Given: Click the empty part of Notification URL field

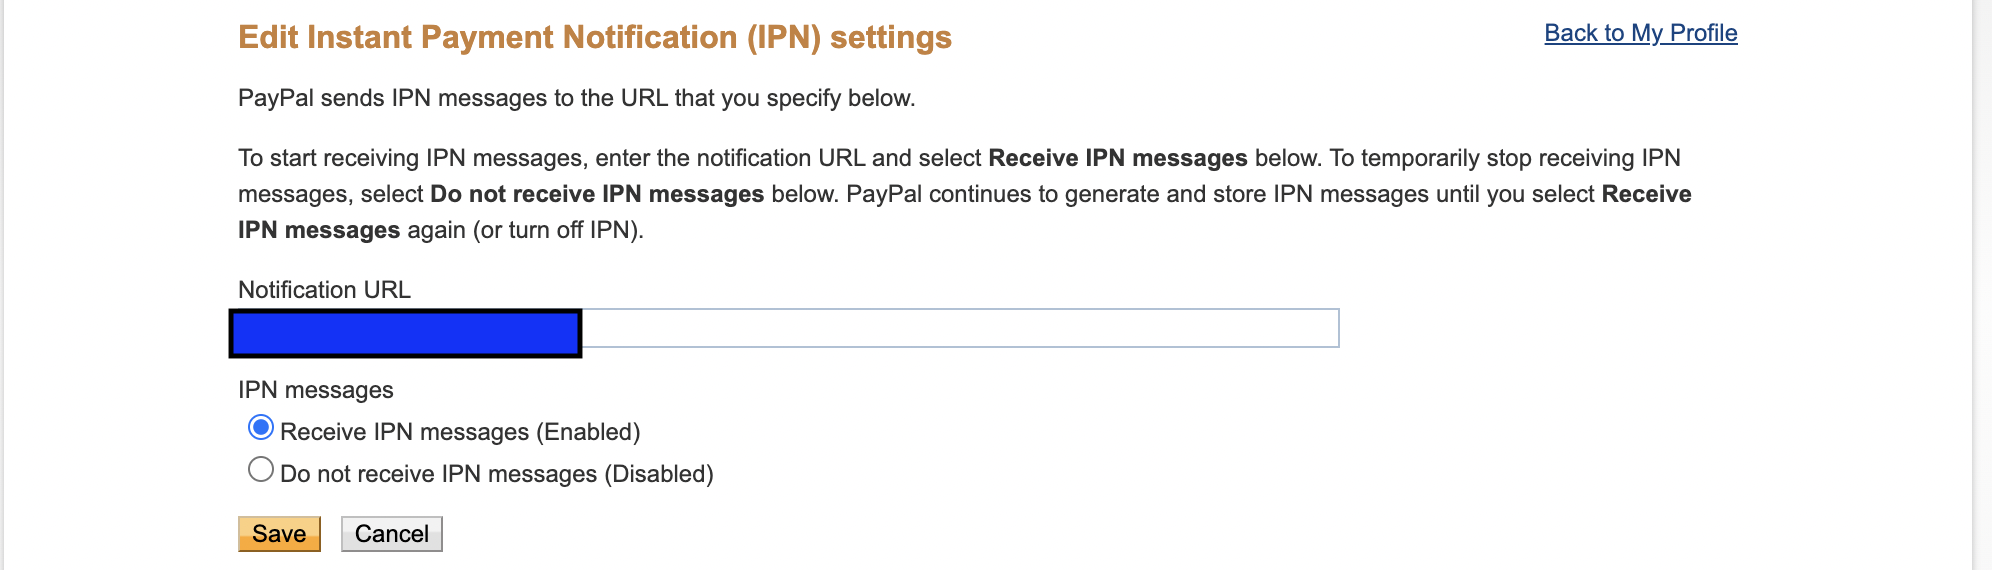Looking at the screenshot, I should 958,329.
